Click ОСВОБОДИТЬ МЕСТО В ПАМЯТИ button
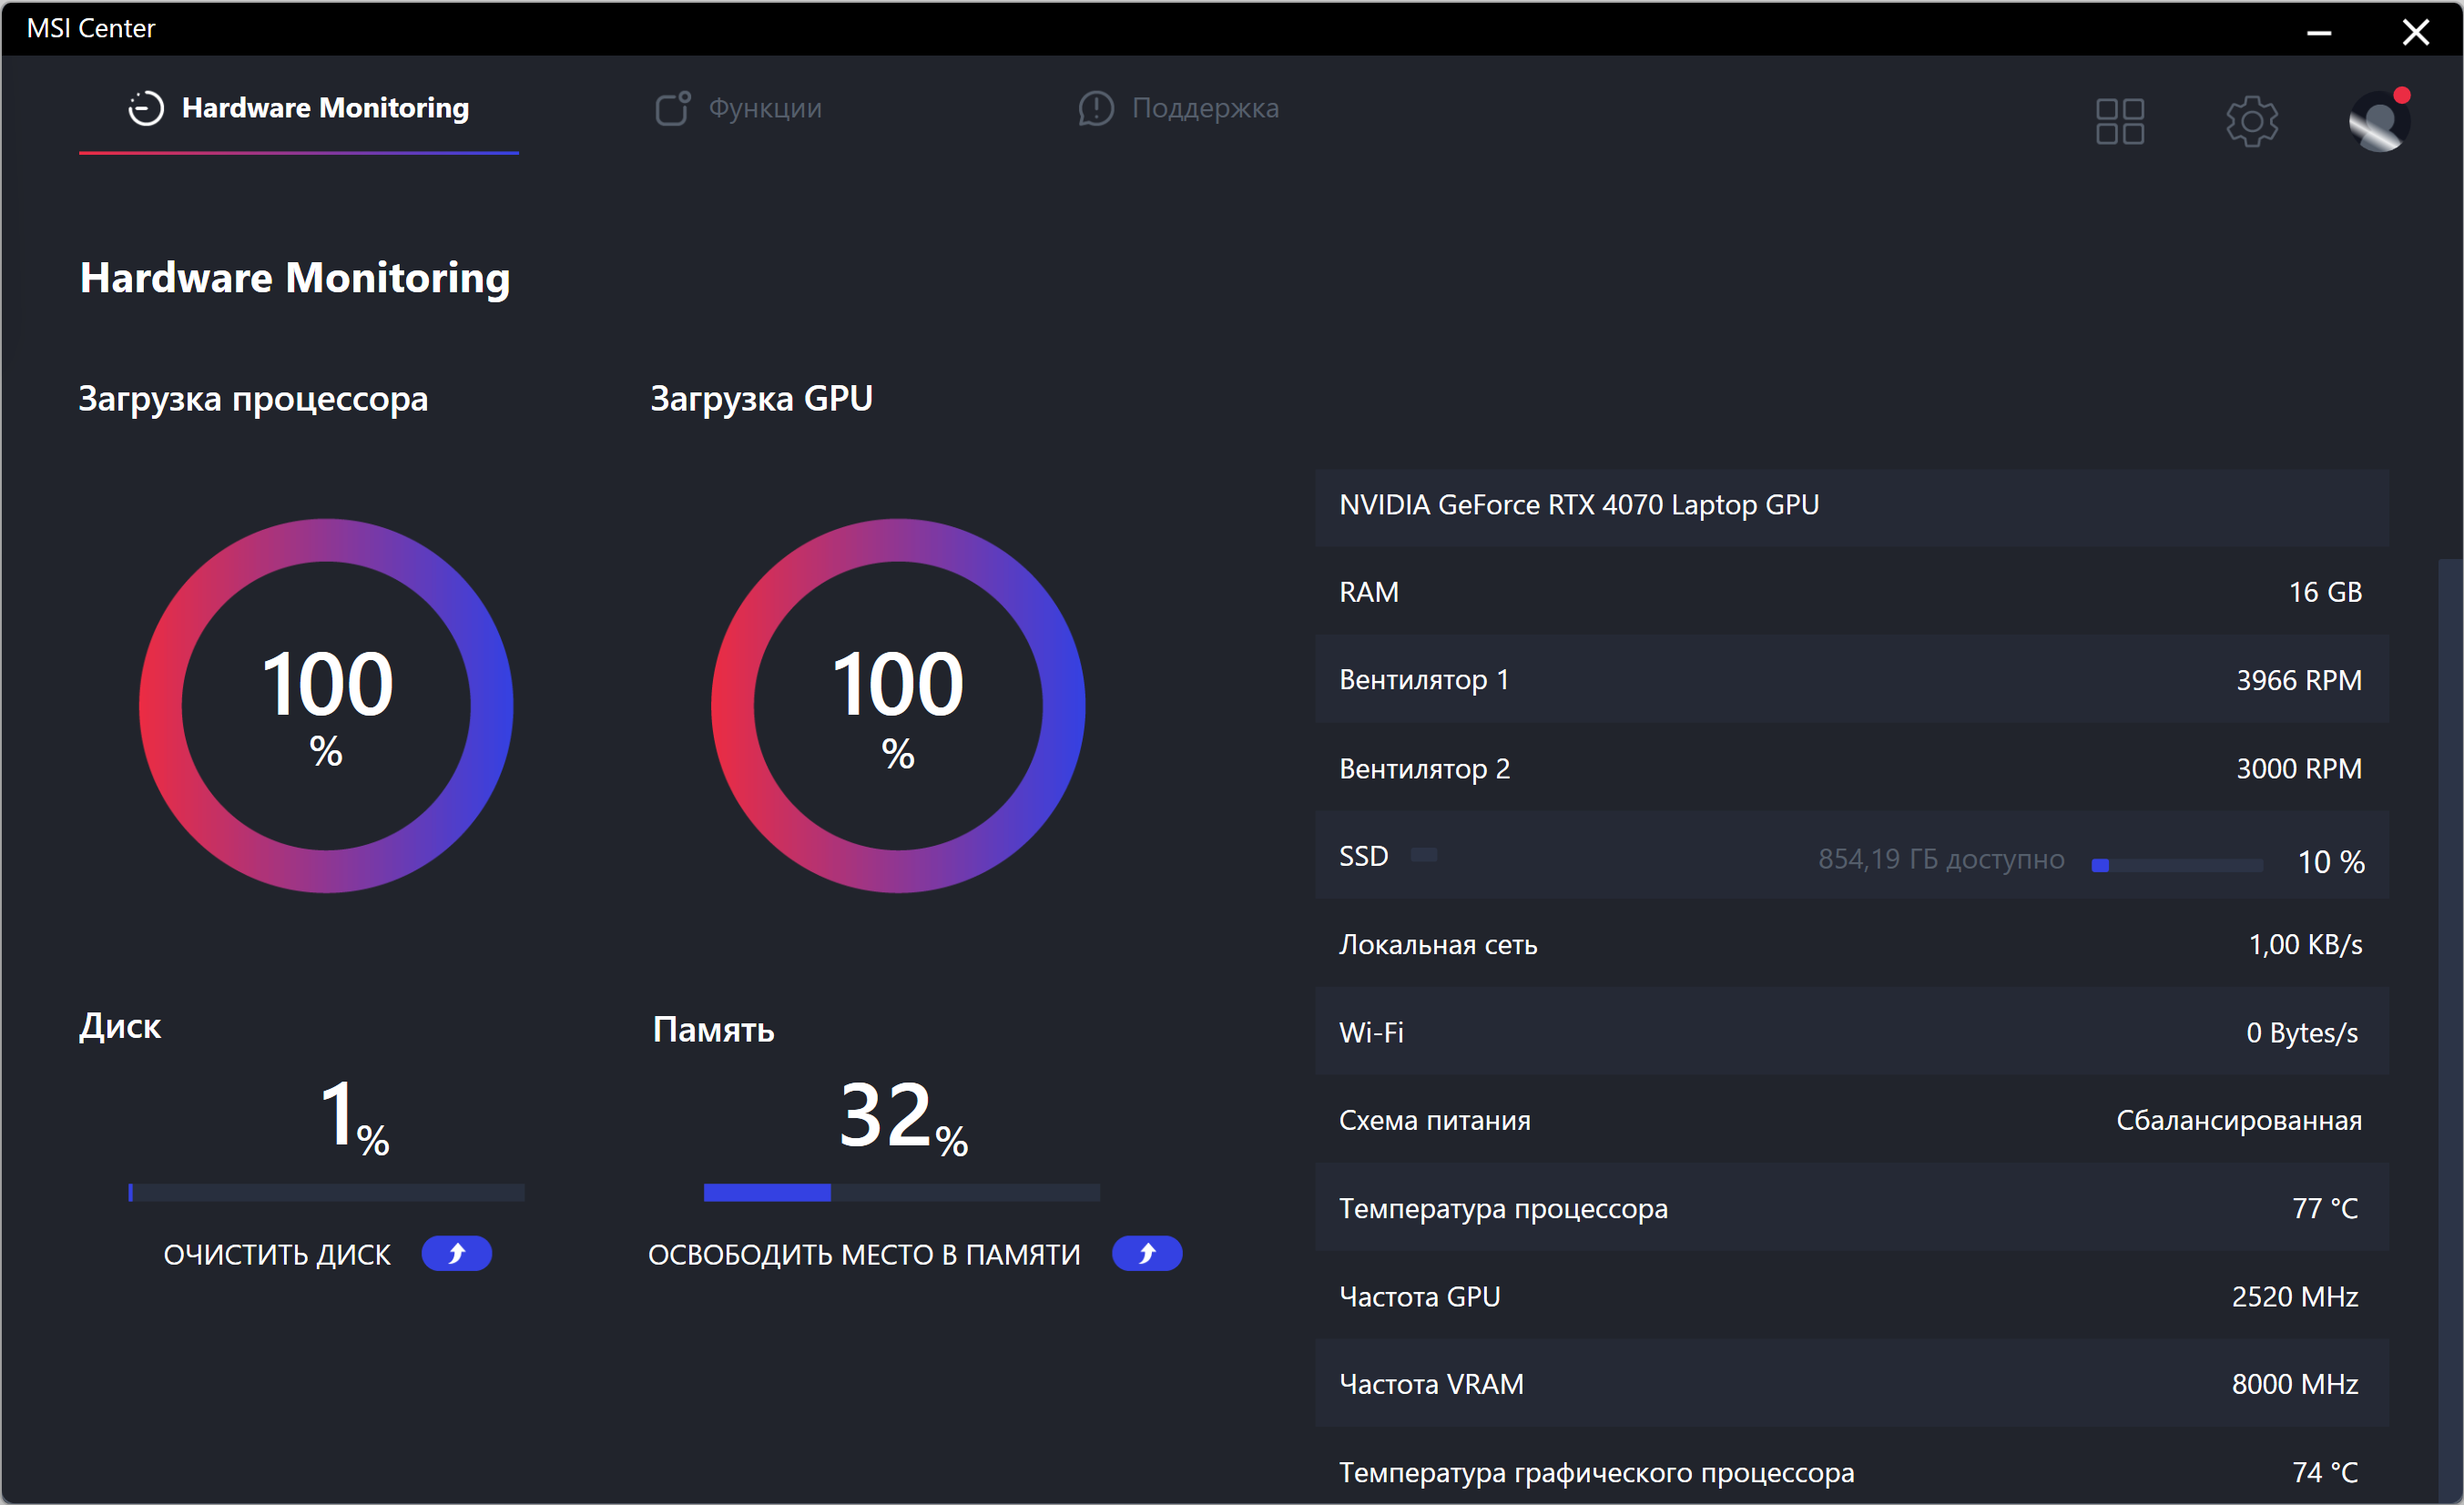Screen dimensions: 2464x1505 click(864, 1254)
